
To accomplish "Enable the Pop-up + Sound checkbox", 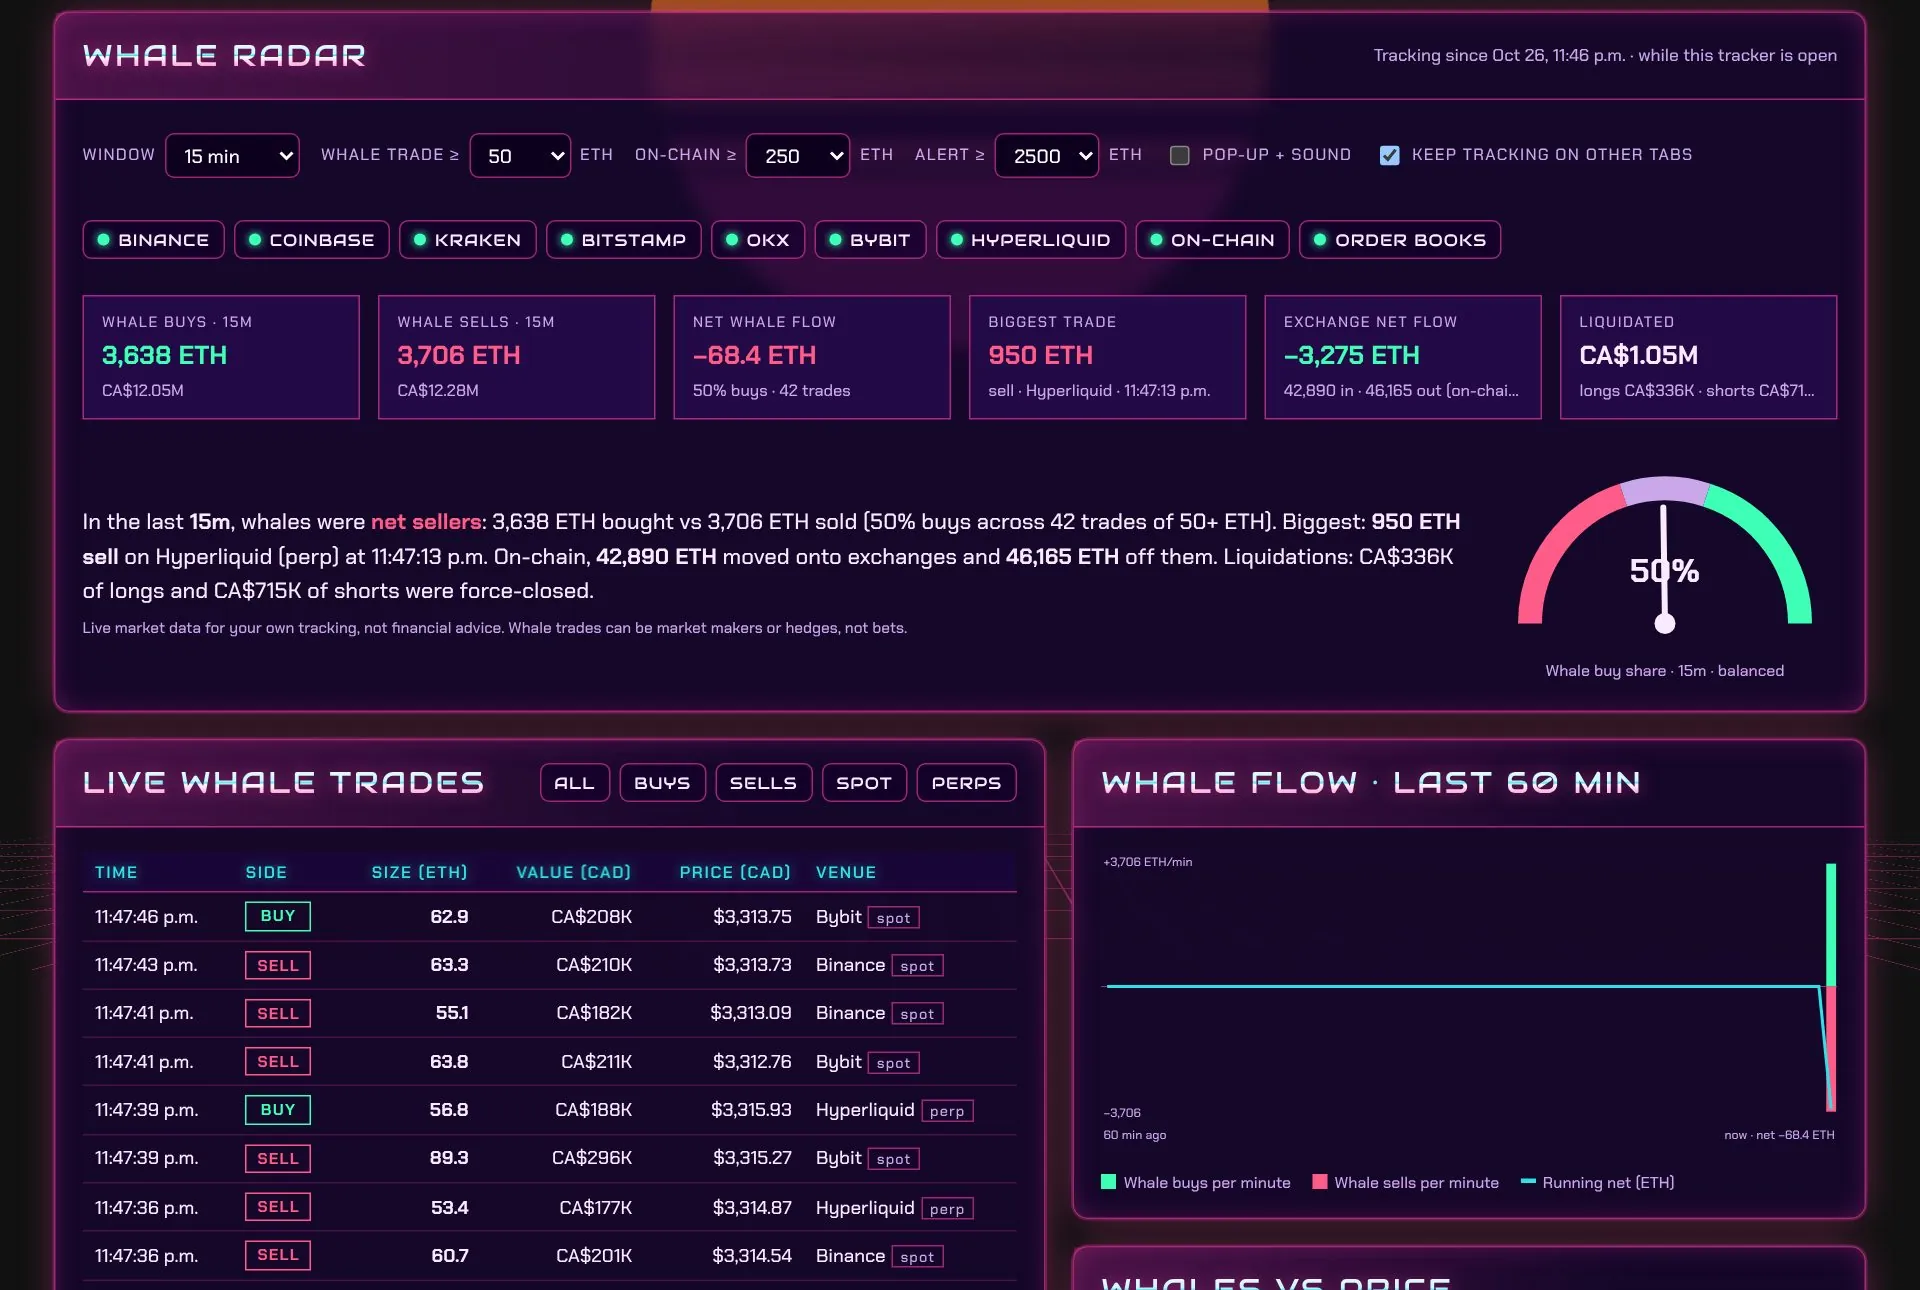I will coord(1180,155).
